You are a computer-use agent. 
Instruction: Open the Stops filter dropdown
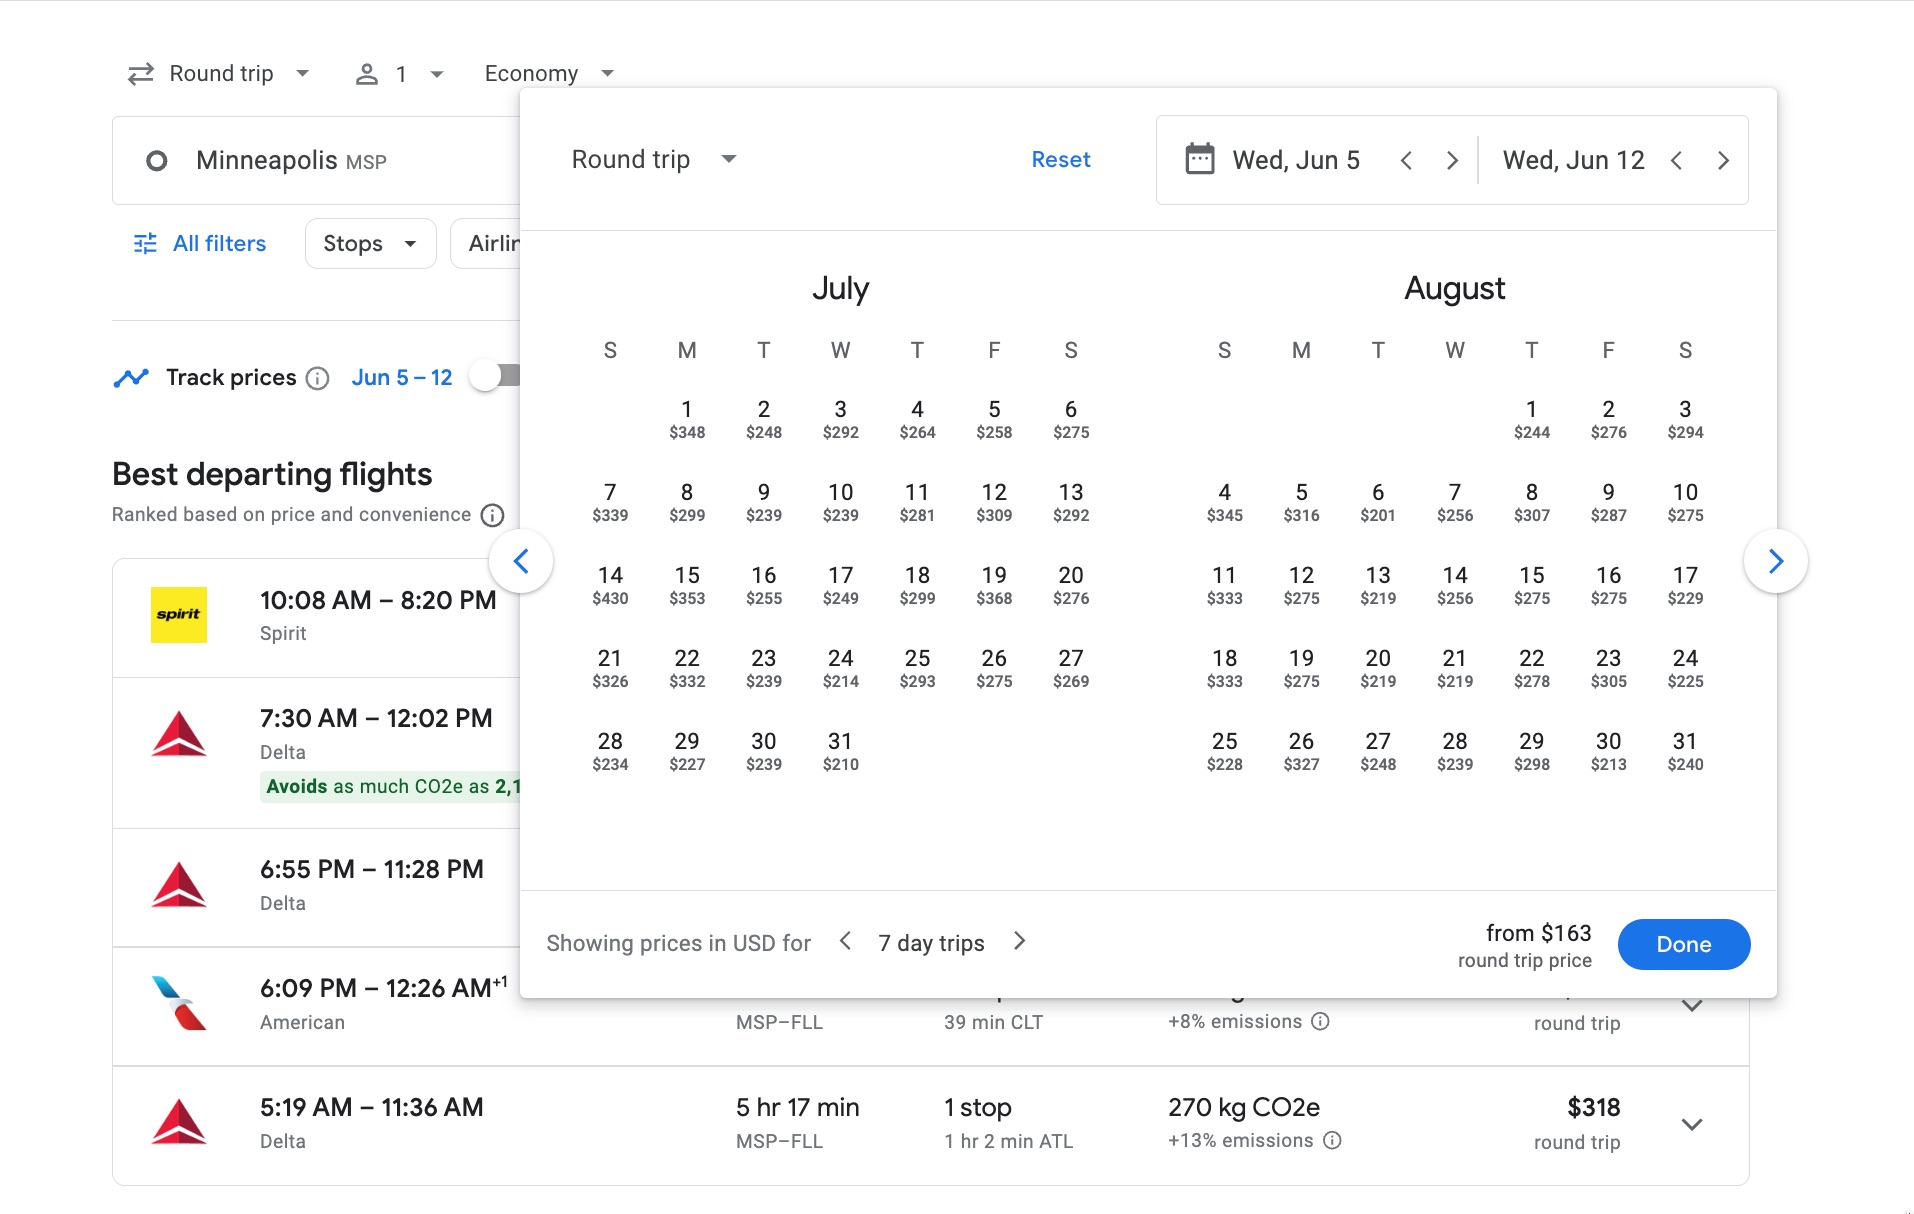click(370, 243)
